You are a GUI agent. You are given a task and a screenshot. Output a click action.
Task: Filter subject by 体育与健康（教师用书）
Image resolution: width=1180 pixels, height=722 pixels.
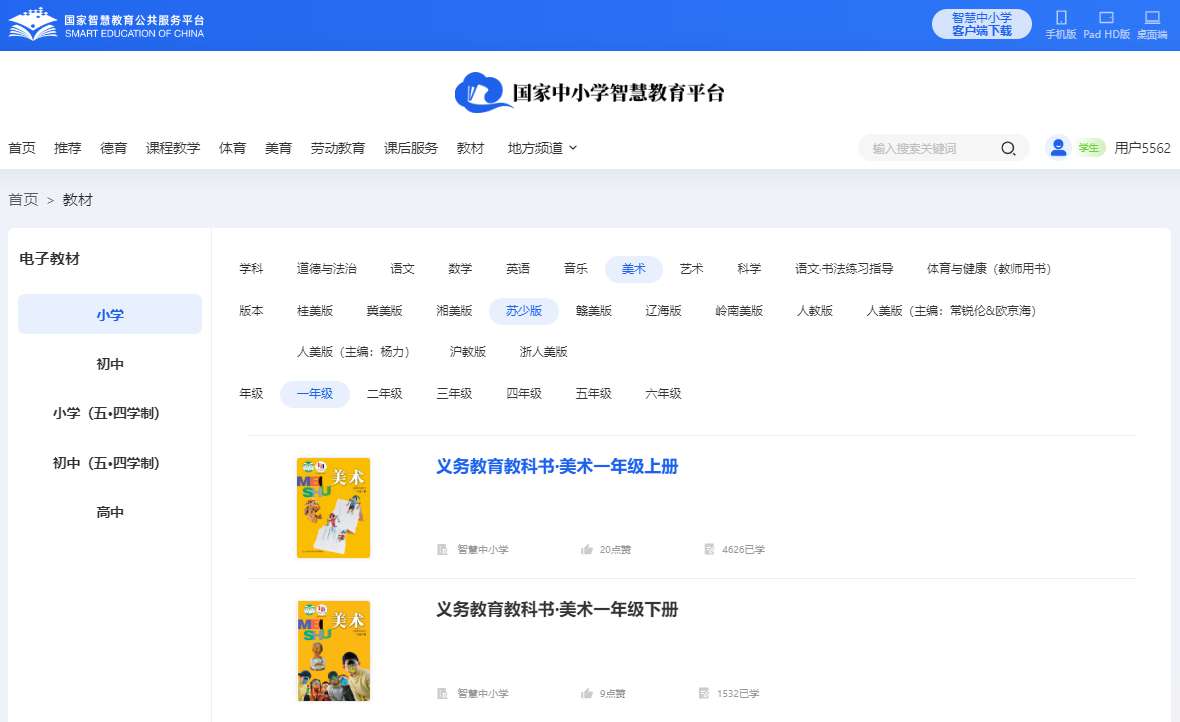click(989, 269)
